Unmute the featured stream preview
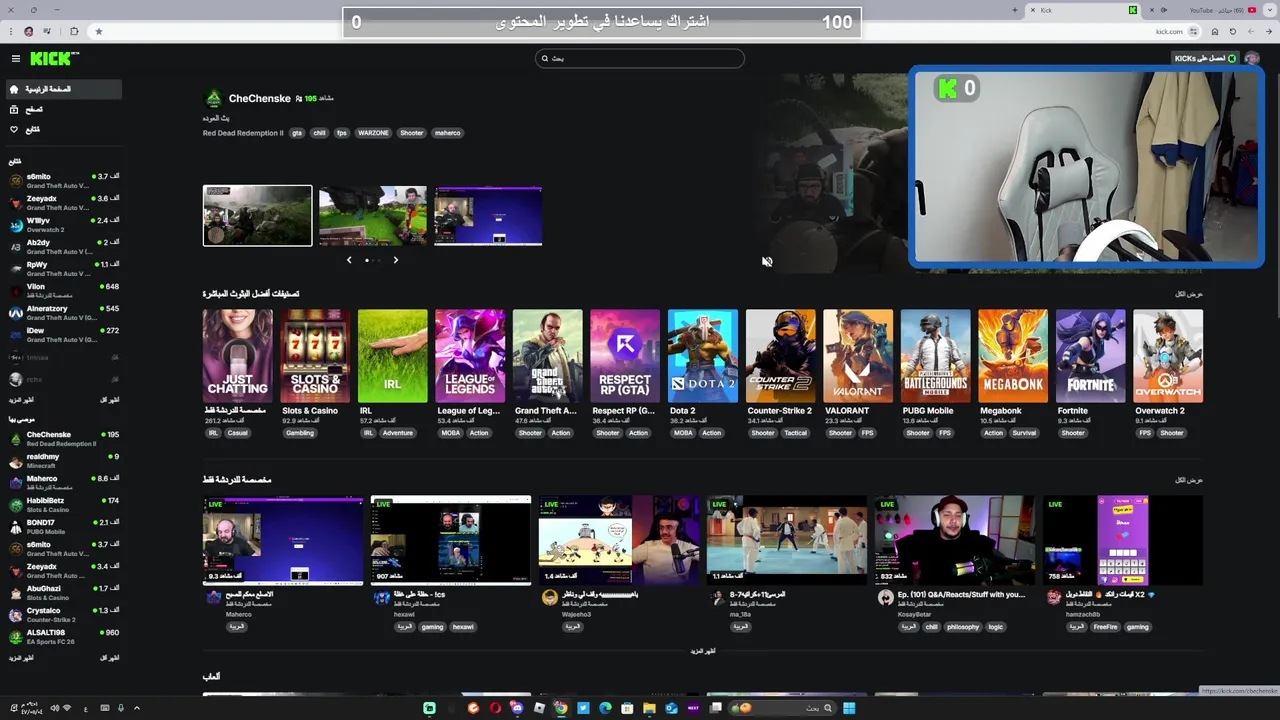 click(x=767, y=262)
